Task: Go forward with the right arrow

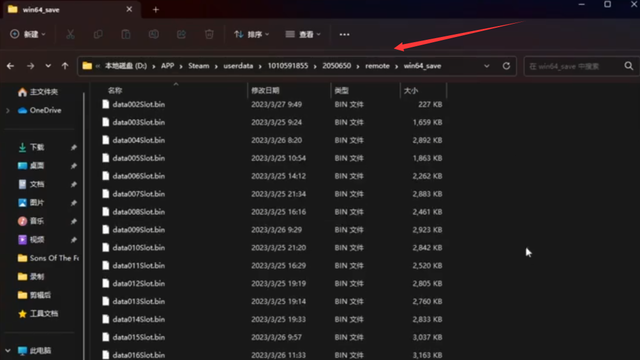Action: point(31,66)
